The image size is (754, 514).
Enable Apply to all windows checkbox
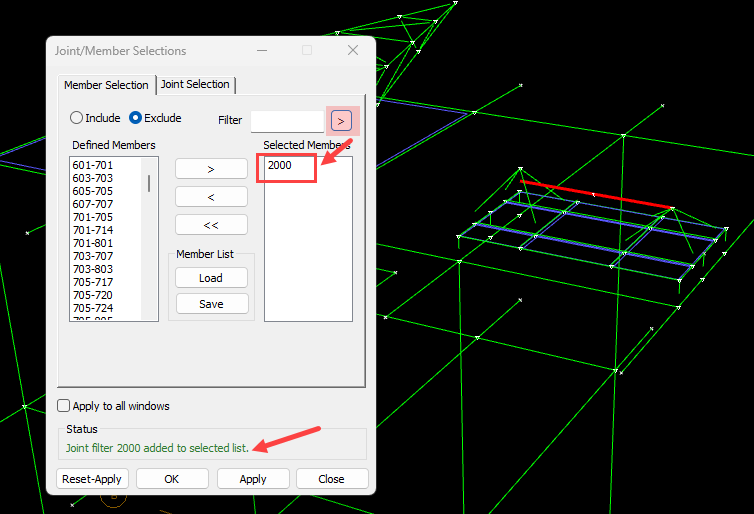tap(64, 406)
